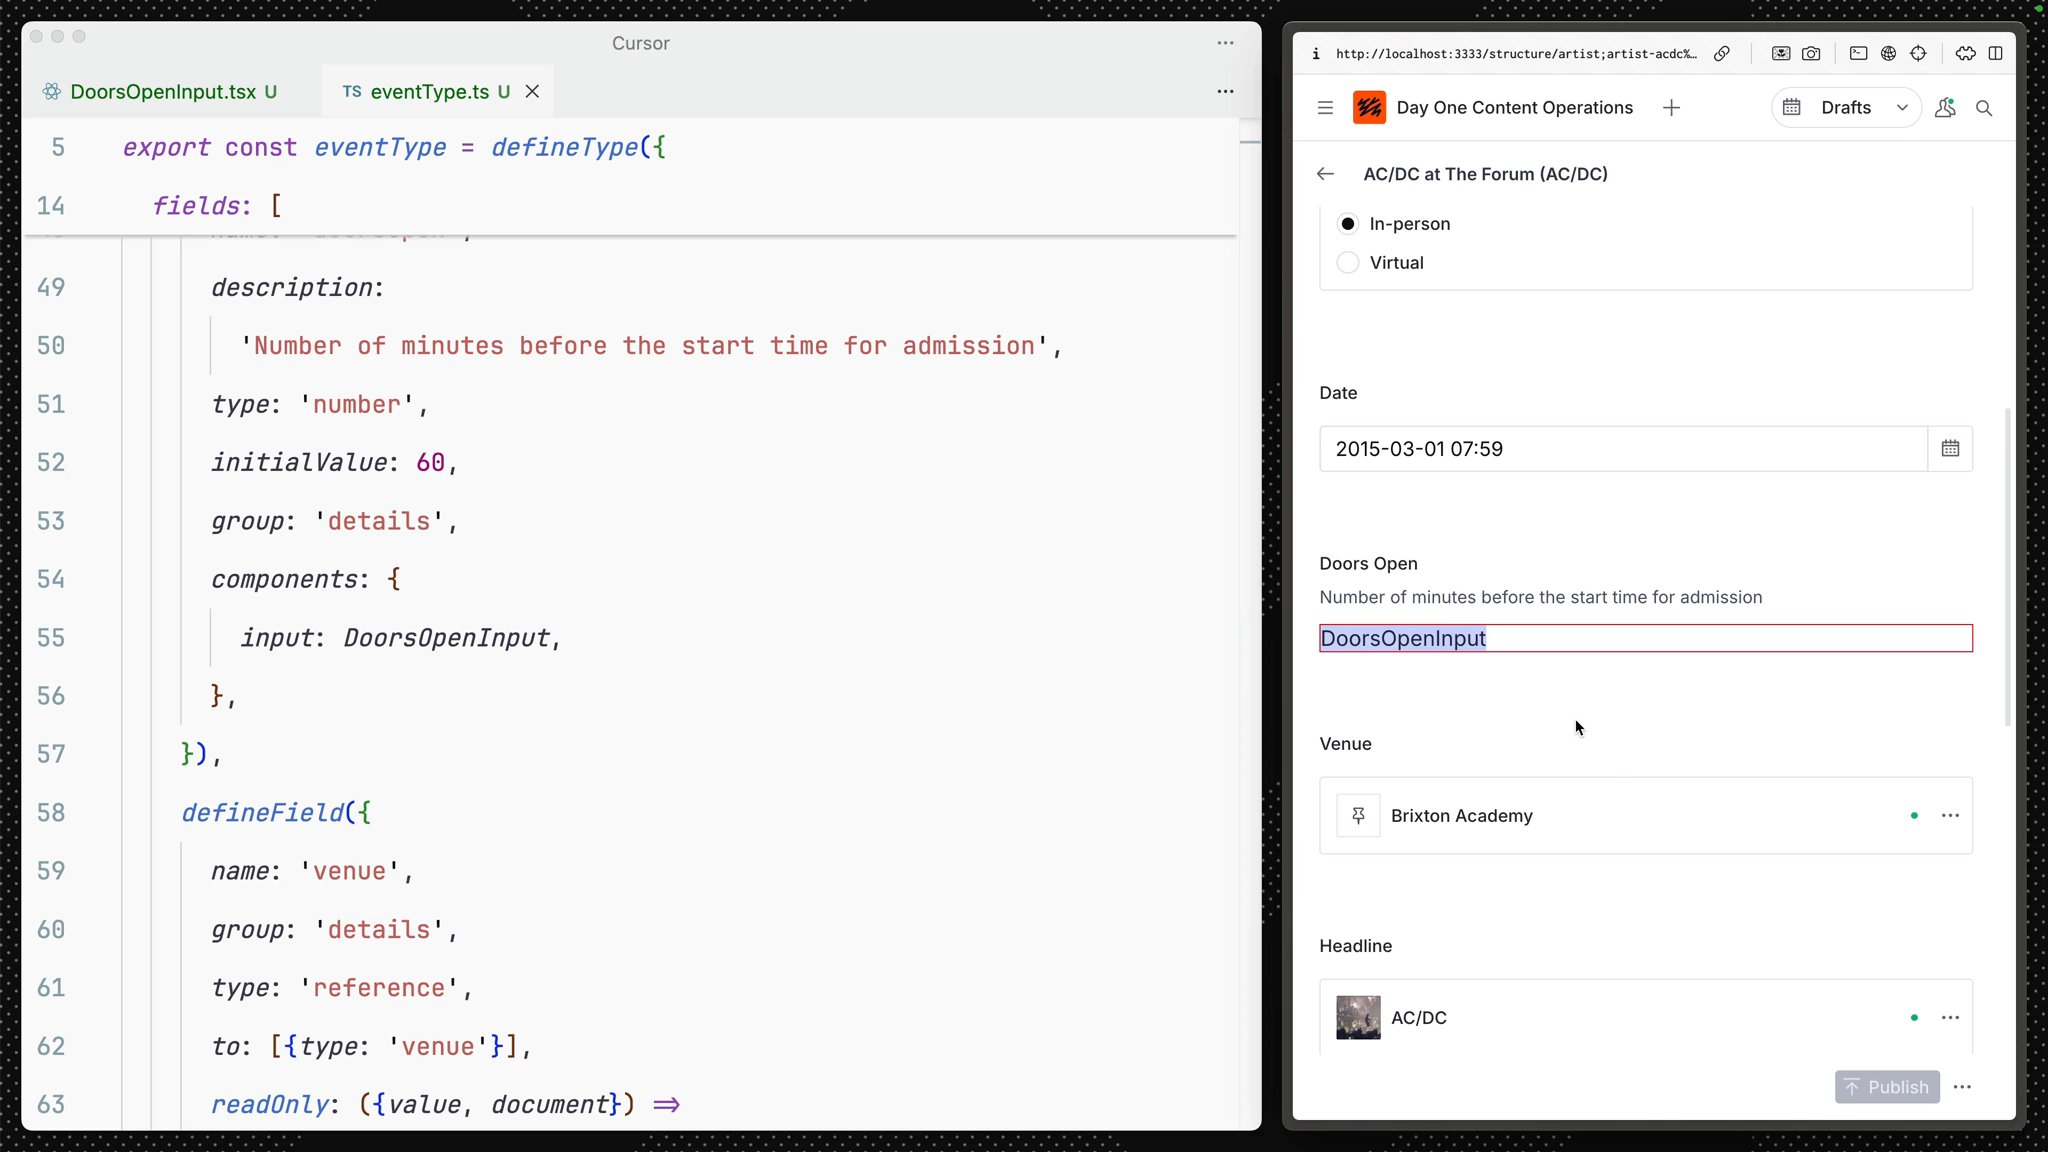The image size is (2048, 1152).
Task: Switch to the eventType.ts tab
Action: (x=438, y=92)
